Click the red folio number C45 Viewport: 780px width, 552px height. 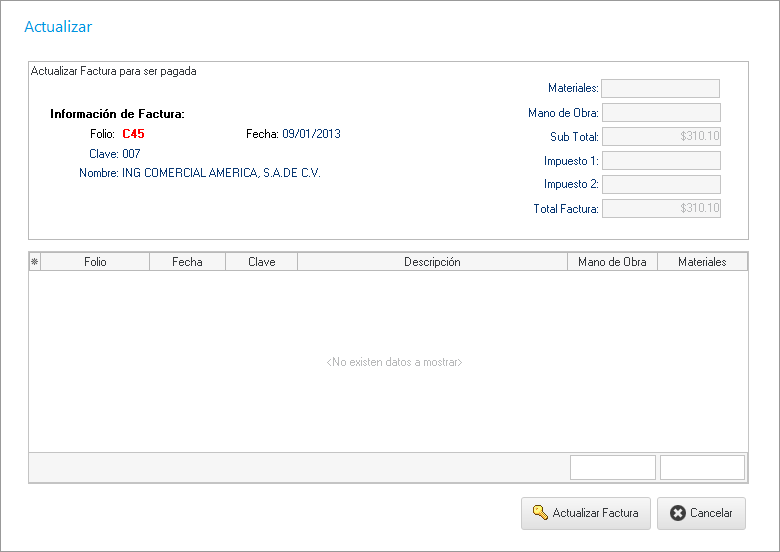click(134, 133)
